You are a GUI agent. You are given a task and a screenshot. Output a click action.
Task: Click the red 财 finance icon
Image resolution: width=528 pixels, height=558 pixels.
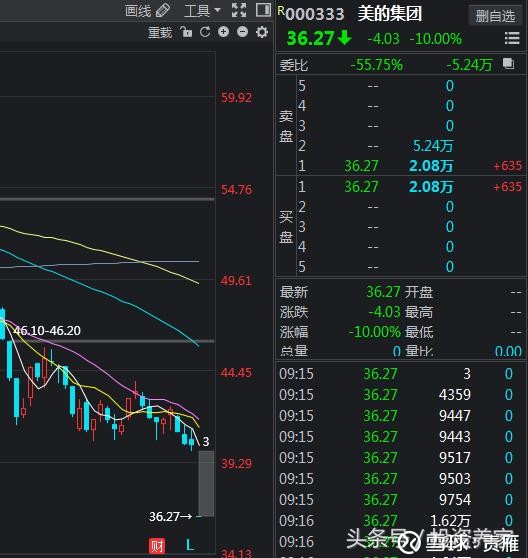(x=157, y=546)
